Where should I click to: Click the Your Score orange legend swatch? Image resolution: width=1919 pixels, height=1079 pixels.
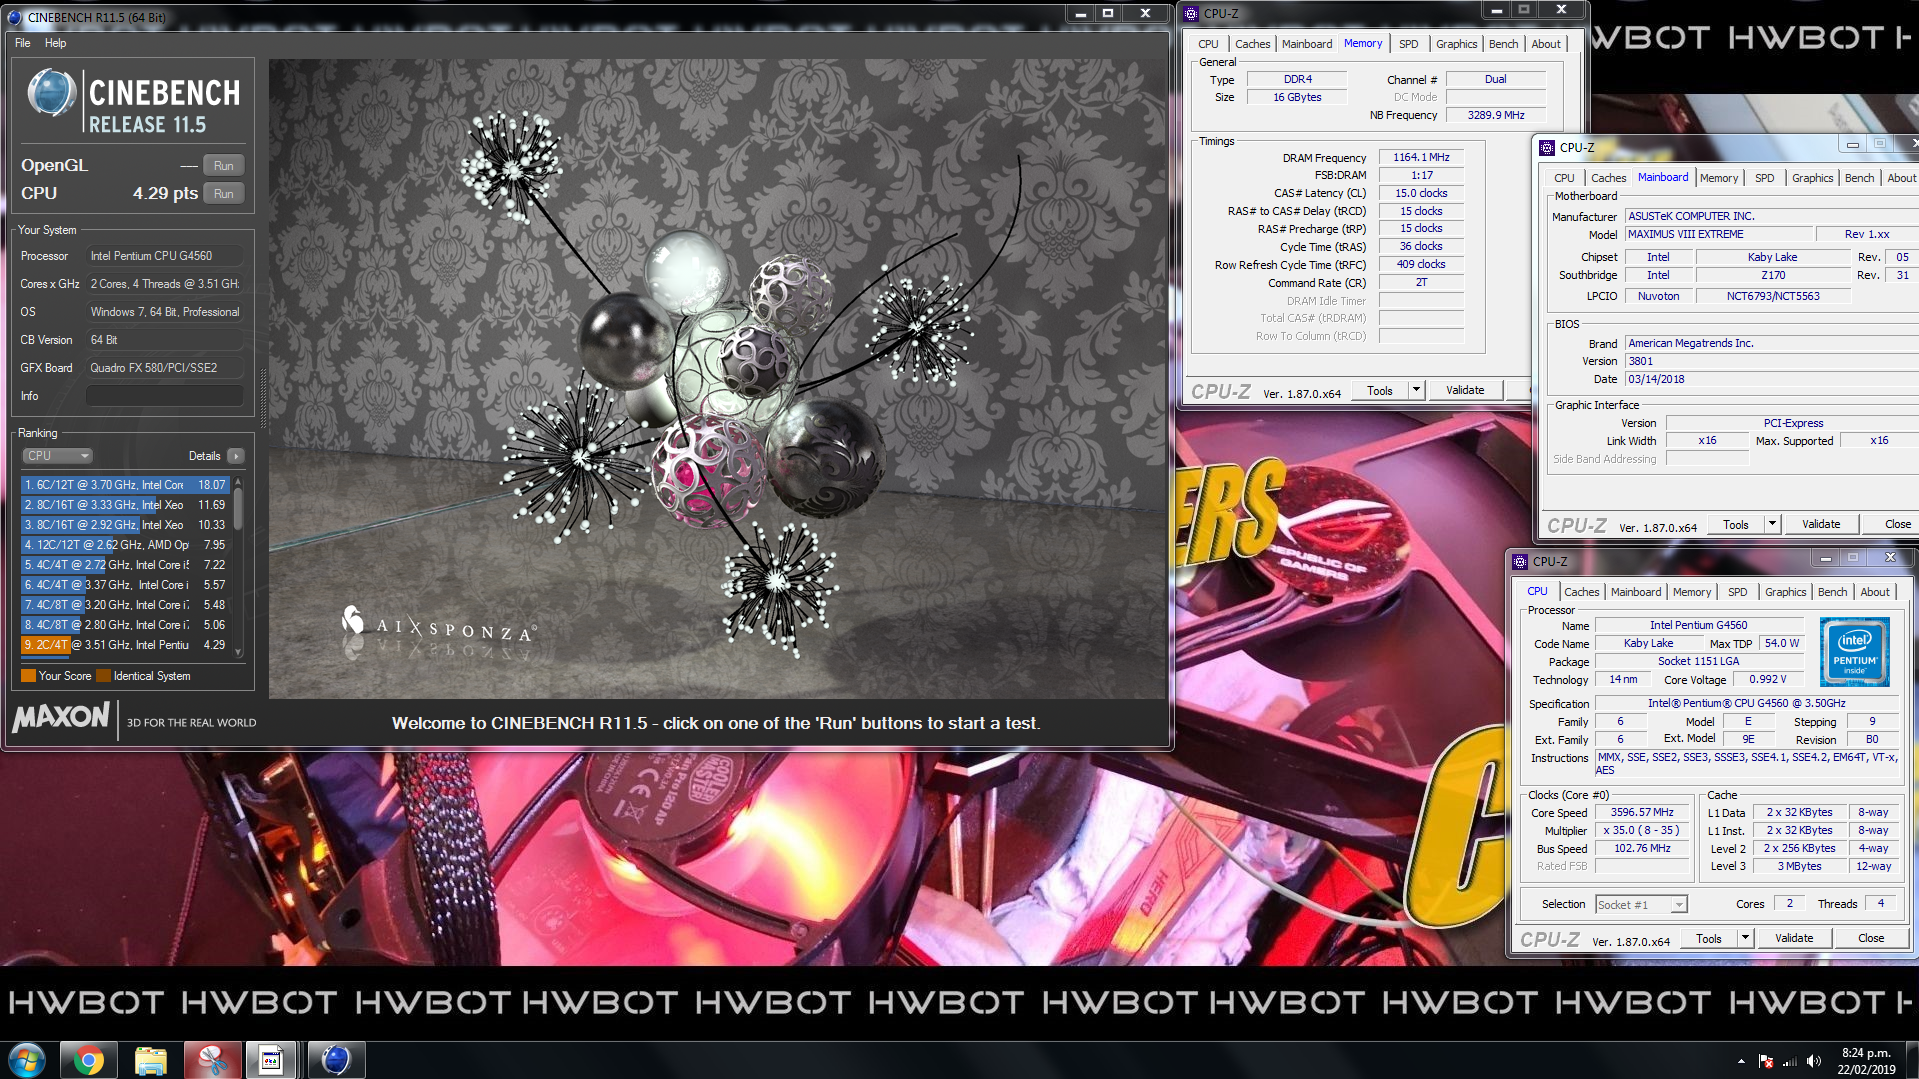(x=28, y=676)
